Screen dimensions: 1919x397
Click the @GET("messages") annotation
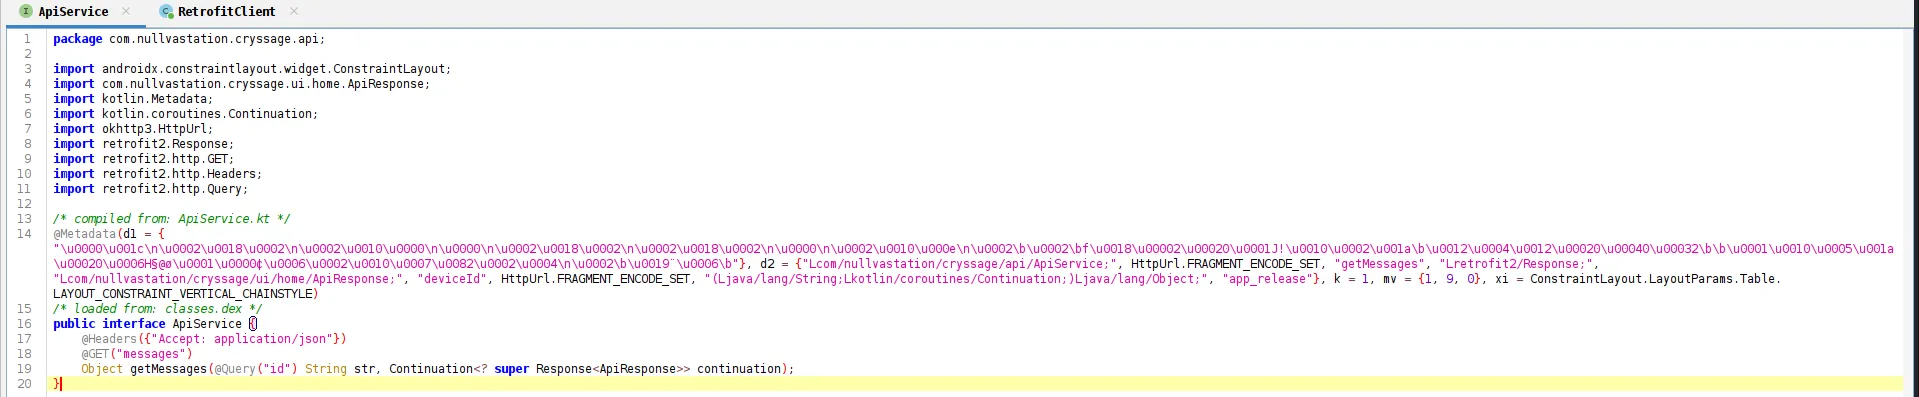(x=137, y=354)
